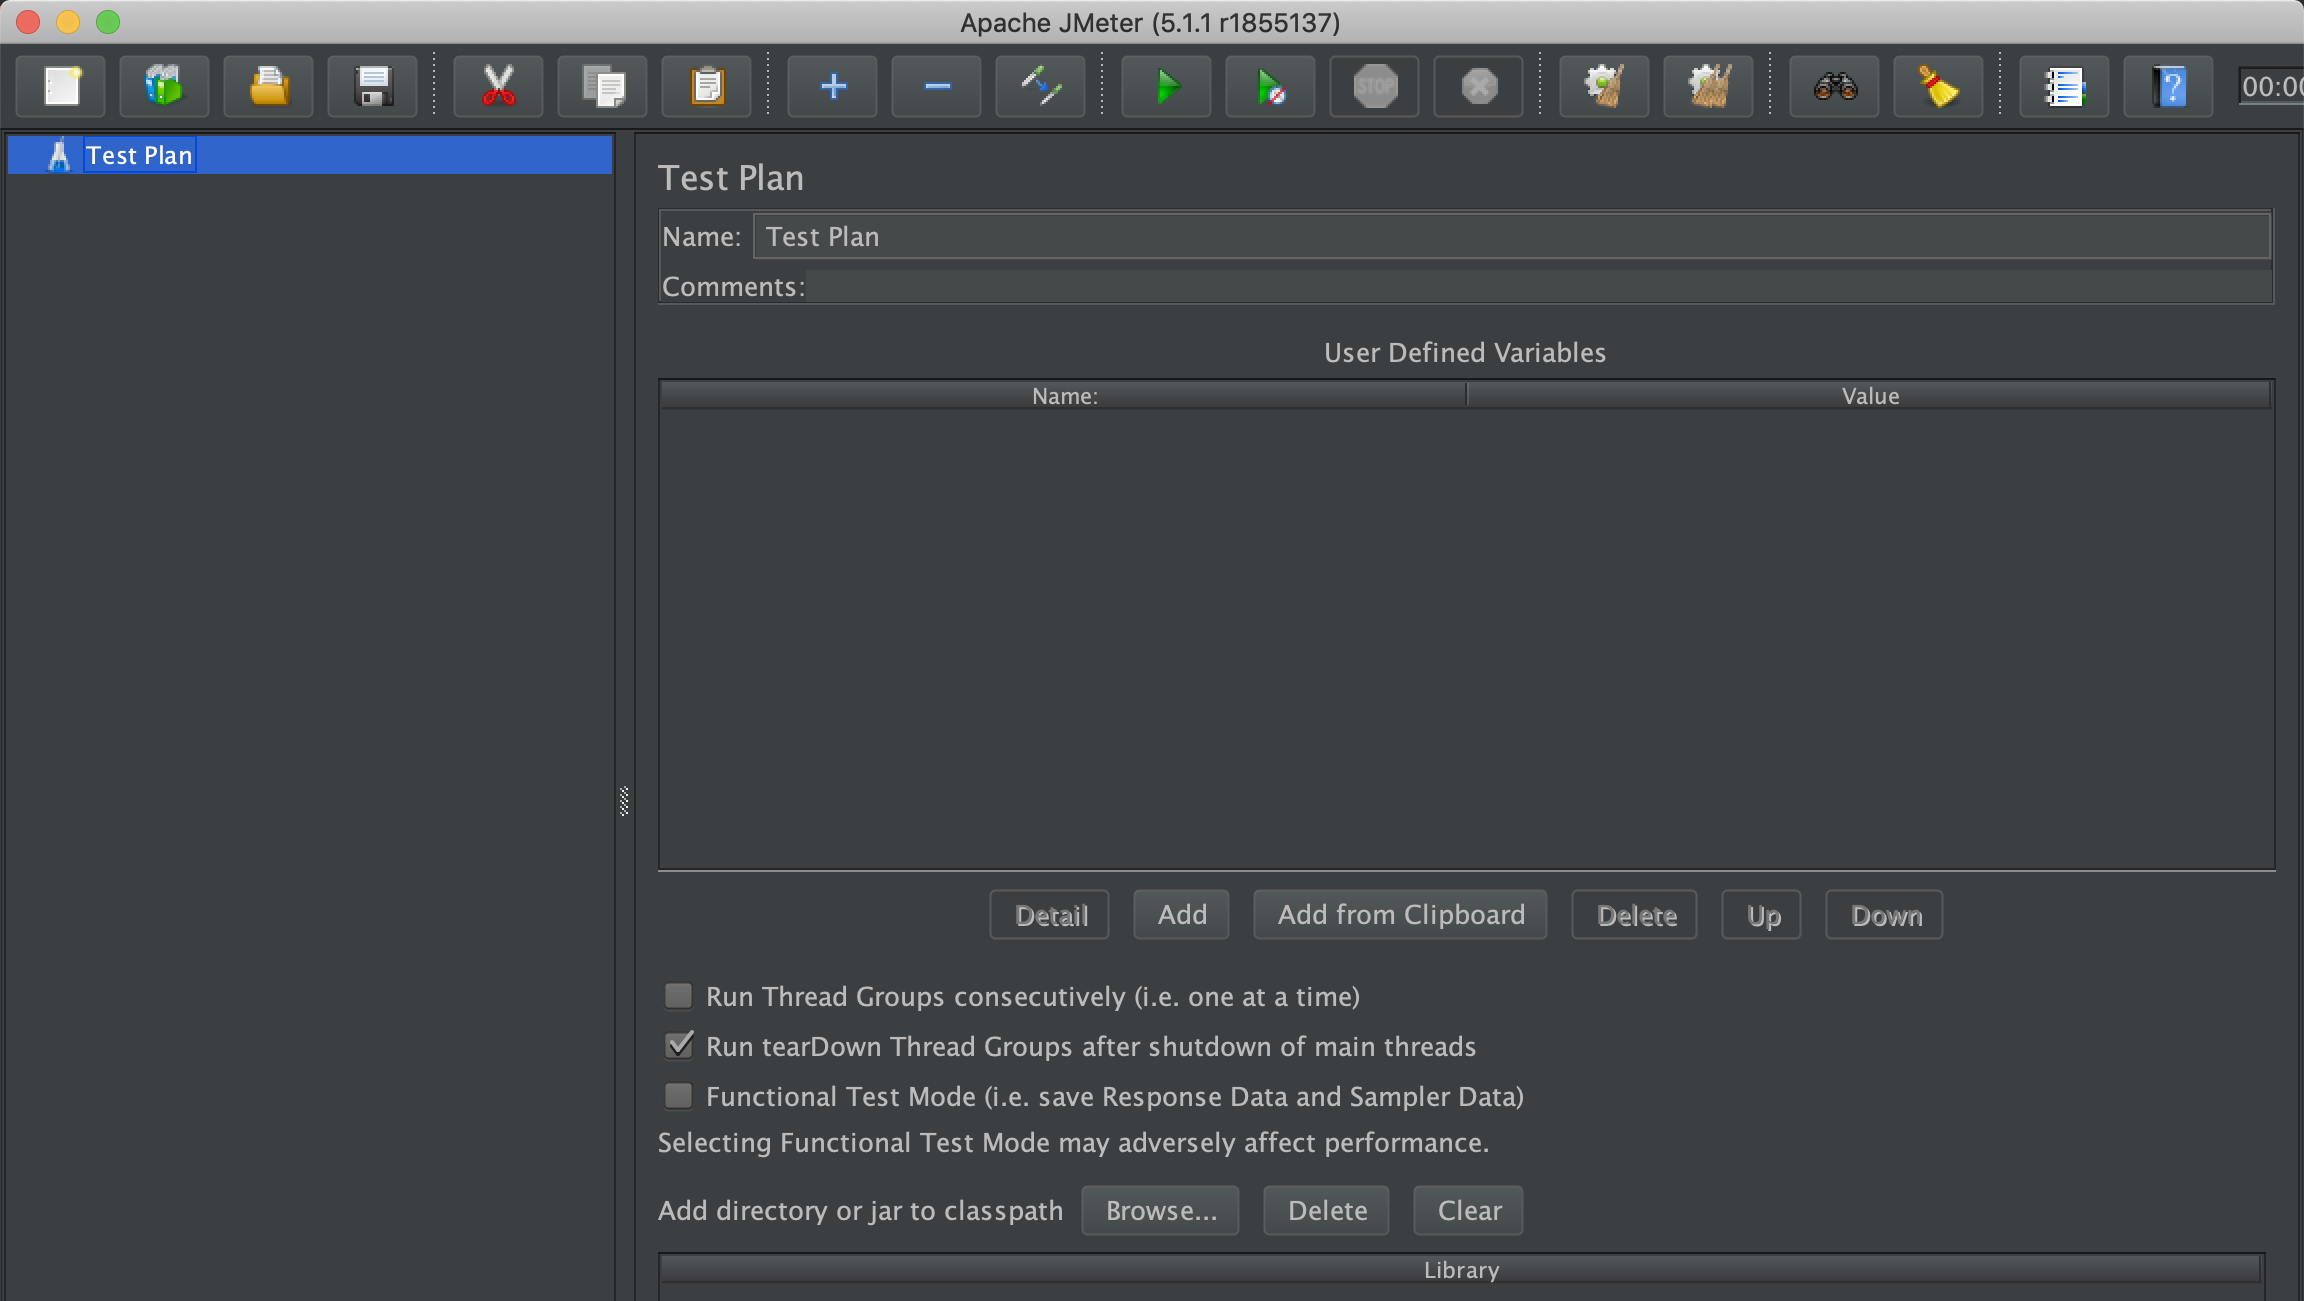The width and height of the screenshot is (2304, 1301).
Task: Uncheck Run tearDown Thread Groups option
Action: coord(679,1046)
